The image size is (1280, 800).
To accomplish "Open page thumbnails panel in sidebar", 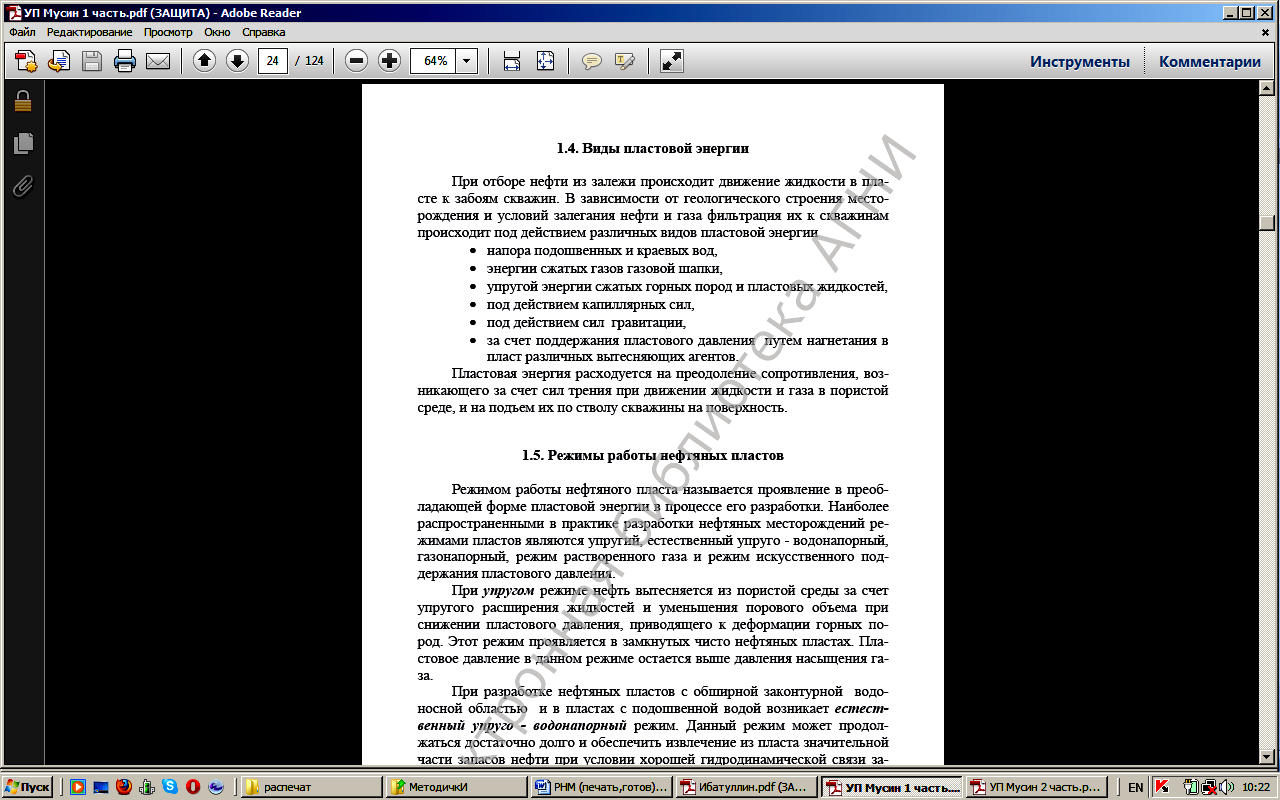I will (22, 144).
